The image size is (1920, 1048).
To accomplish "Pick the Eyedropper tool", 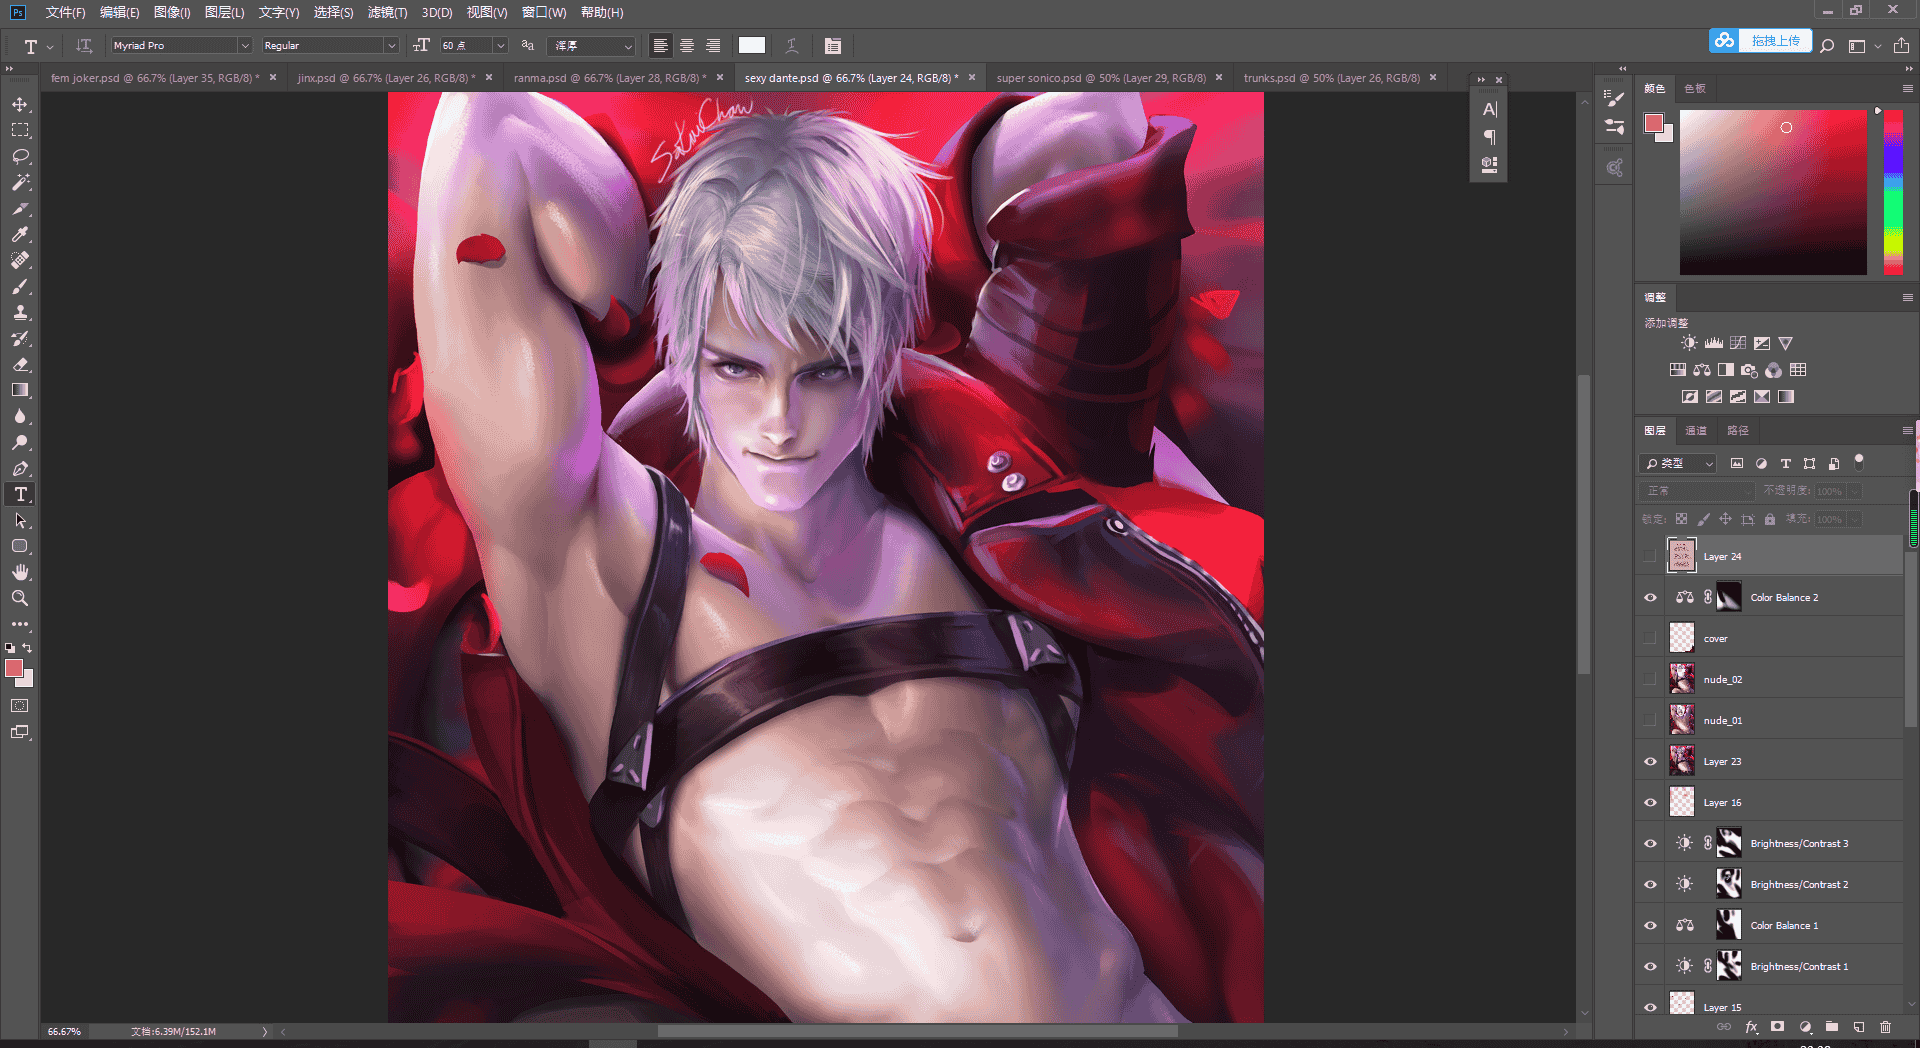I will [20, 234].
